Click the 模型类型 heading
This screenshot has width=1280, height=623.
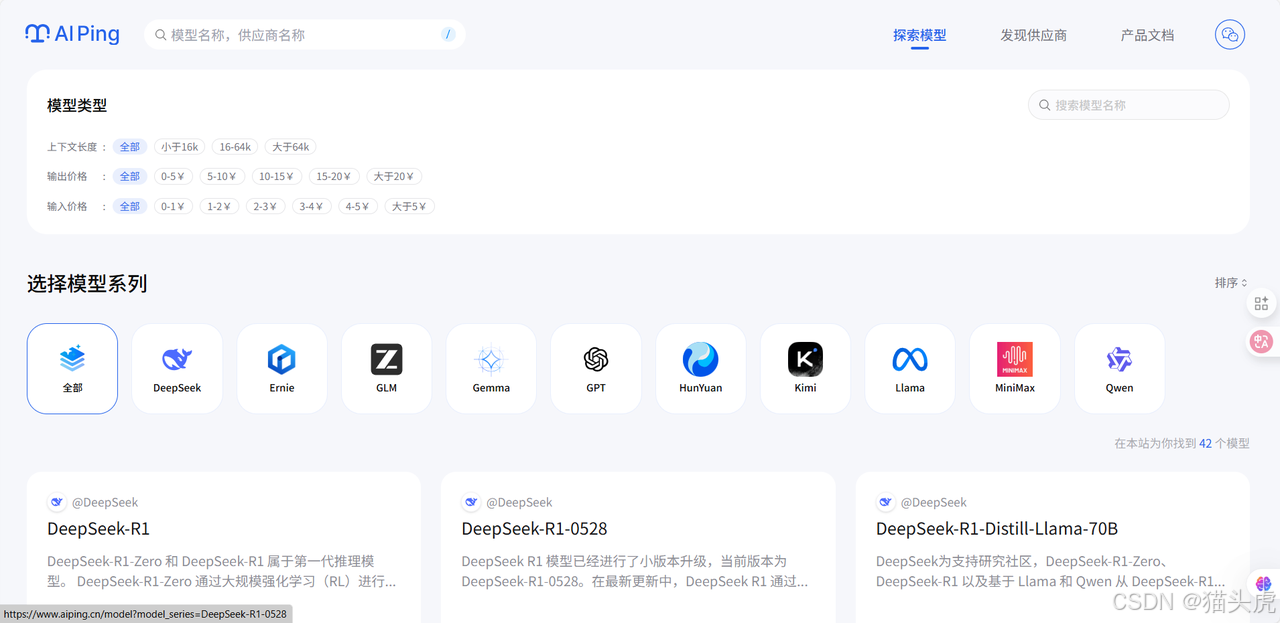[x=77, y=105]
